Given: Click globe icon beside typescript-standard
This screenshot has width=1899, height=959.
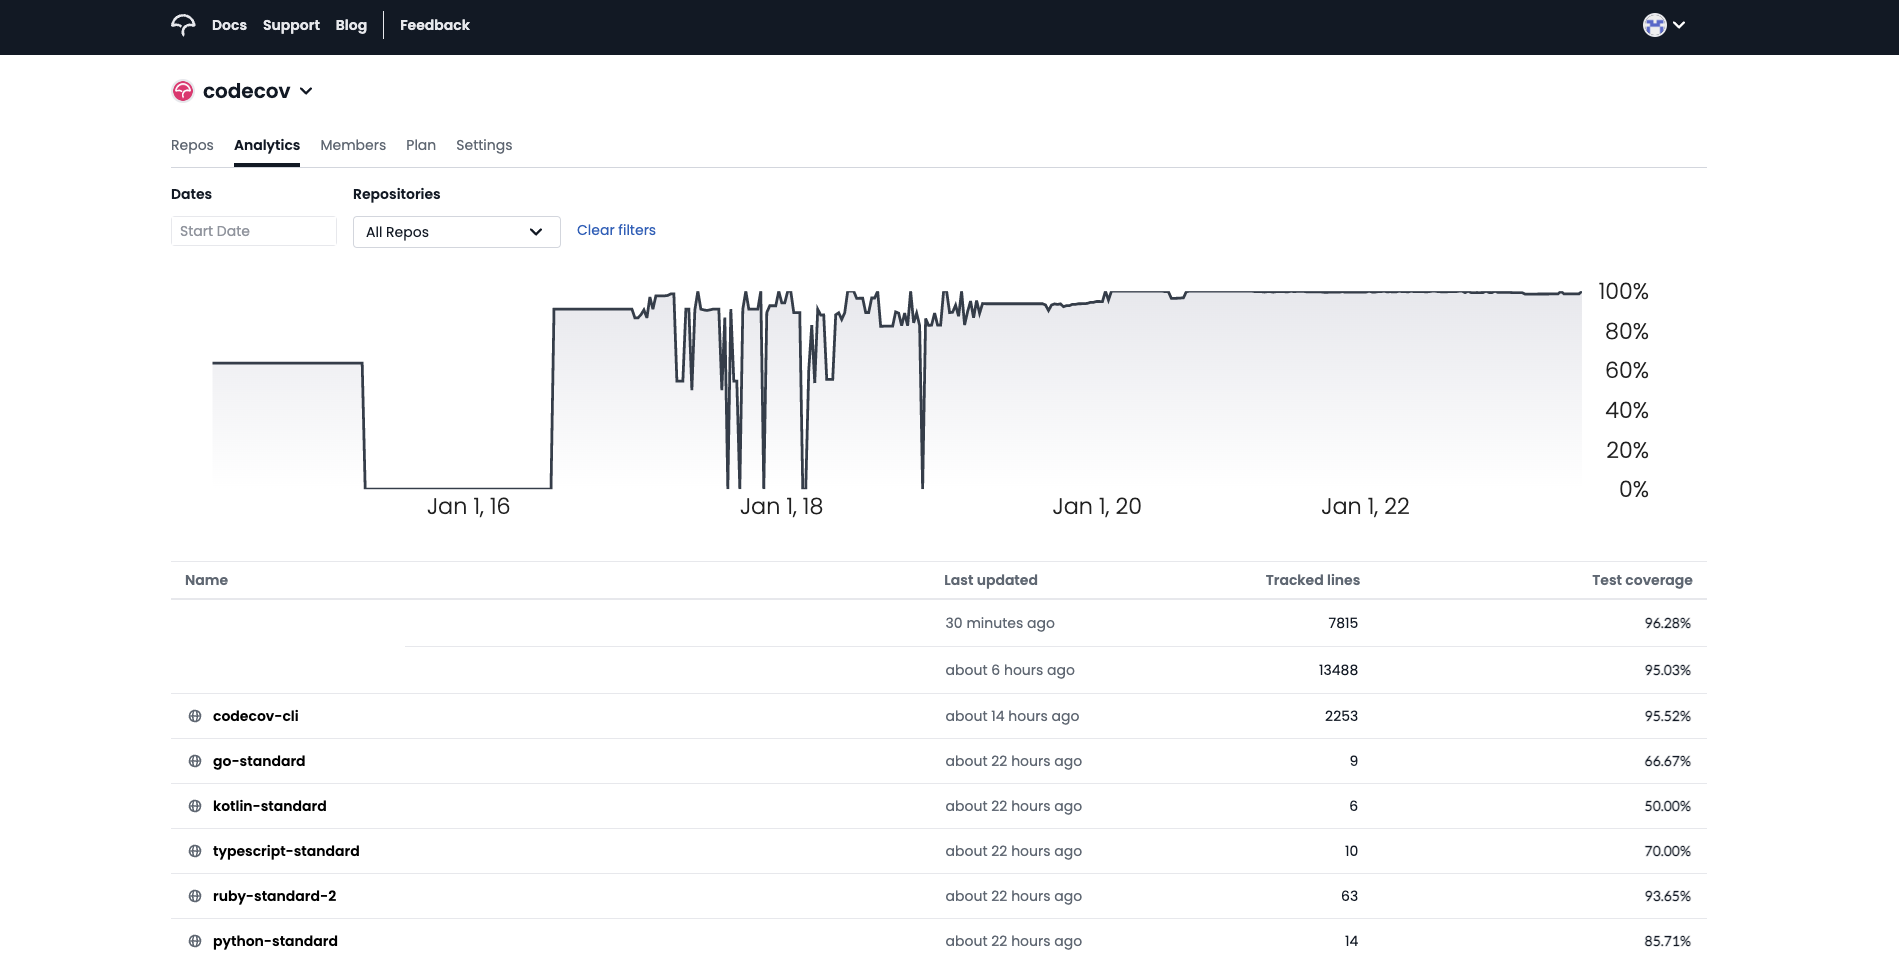Looking at the screenshot, I should tap(195, 851).
